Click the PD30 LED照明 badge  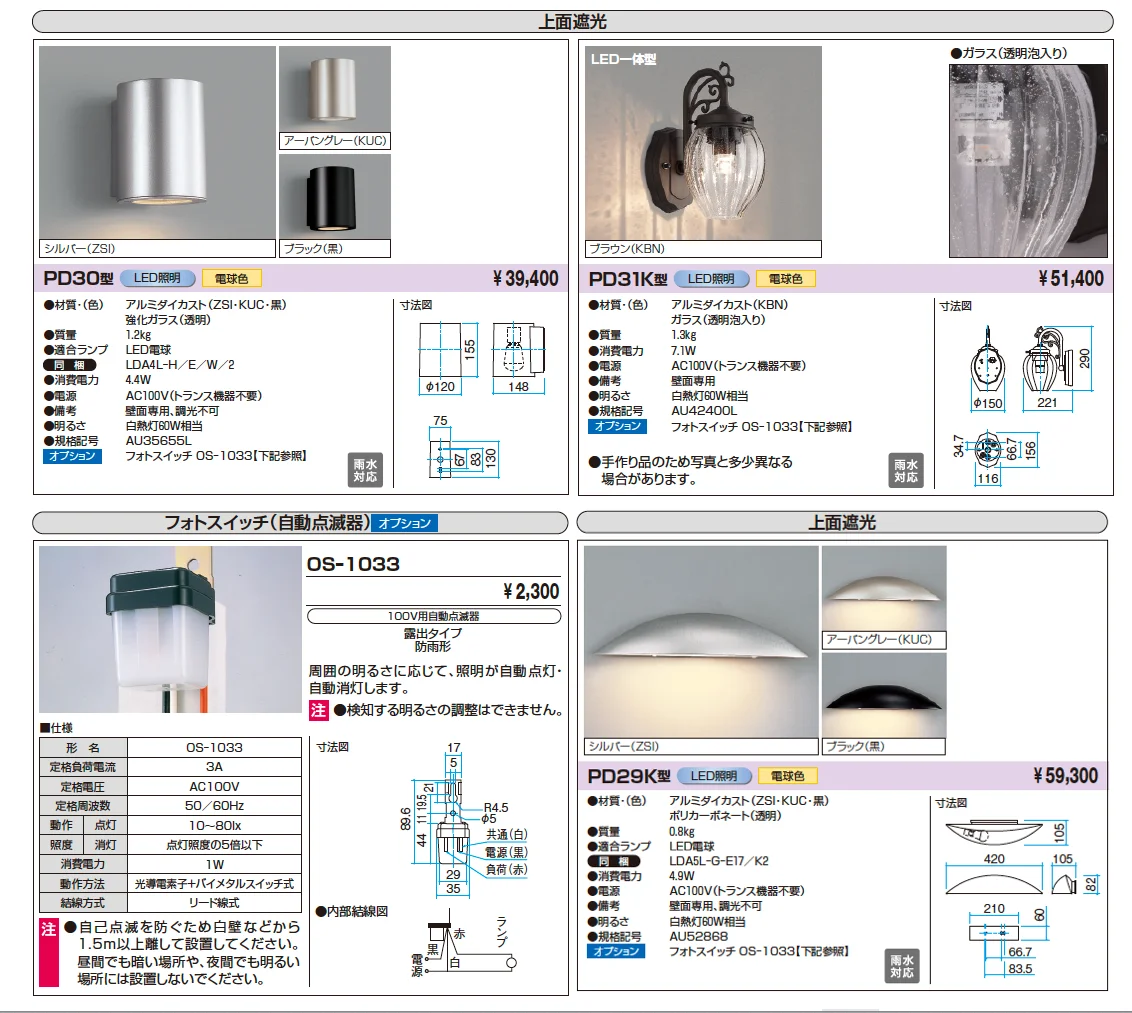tap(157, 278)
